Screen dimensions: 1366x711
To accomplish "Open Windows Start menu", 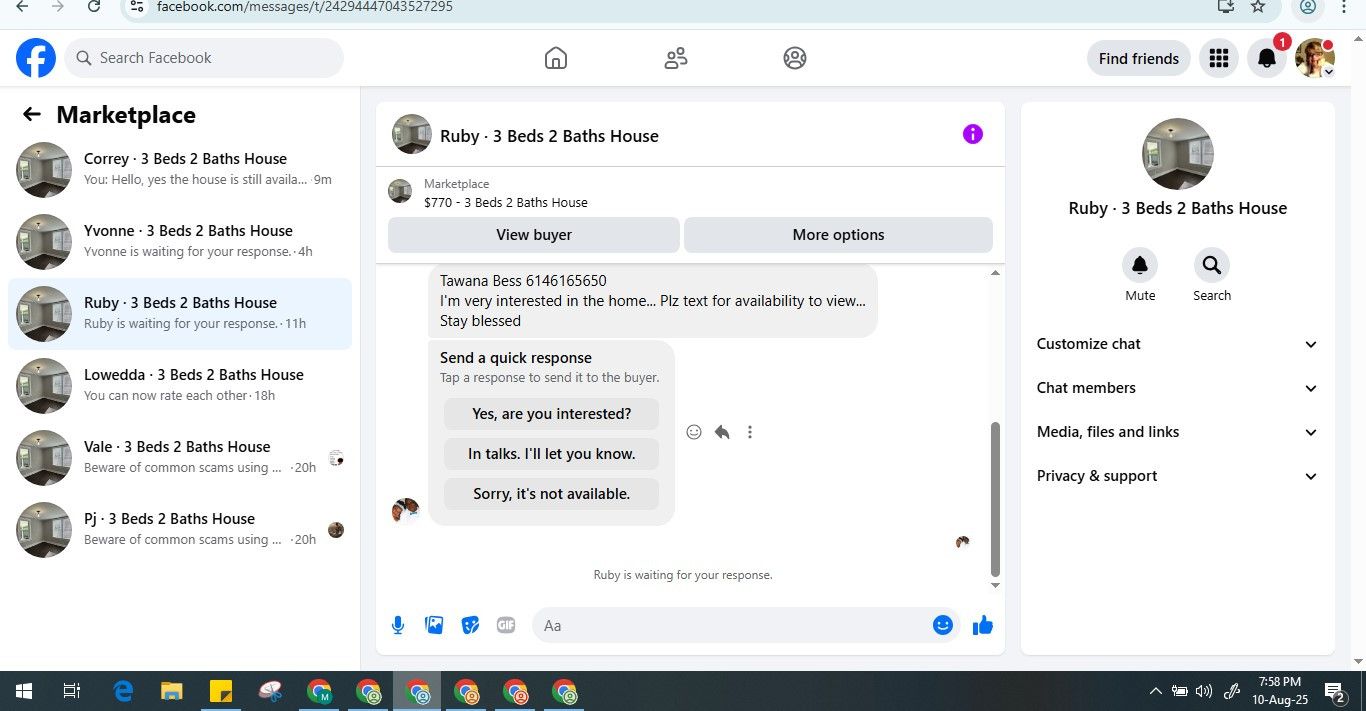I will pos(23,691).
